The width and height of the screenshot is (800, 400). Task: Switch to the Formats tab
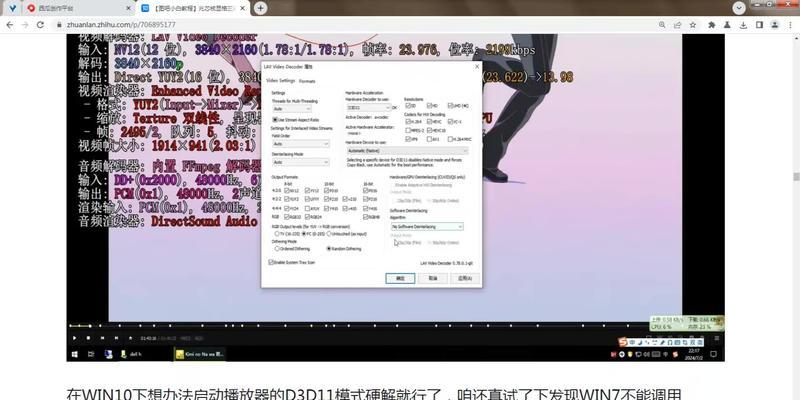307,80
